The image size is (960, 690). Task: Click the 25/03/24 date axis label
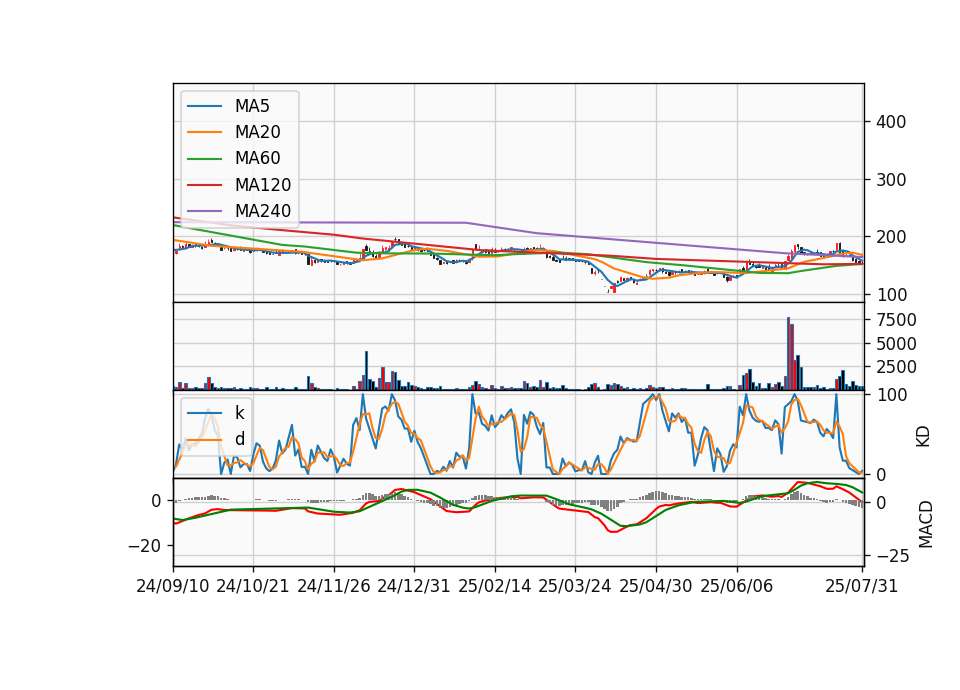coord(575,586)
